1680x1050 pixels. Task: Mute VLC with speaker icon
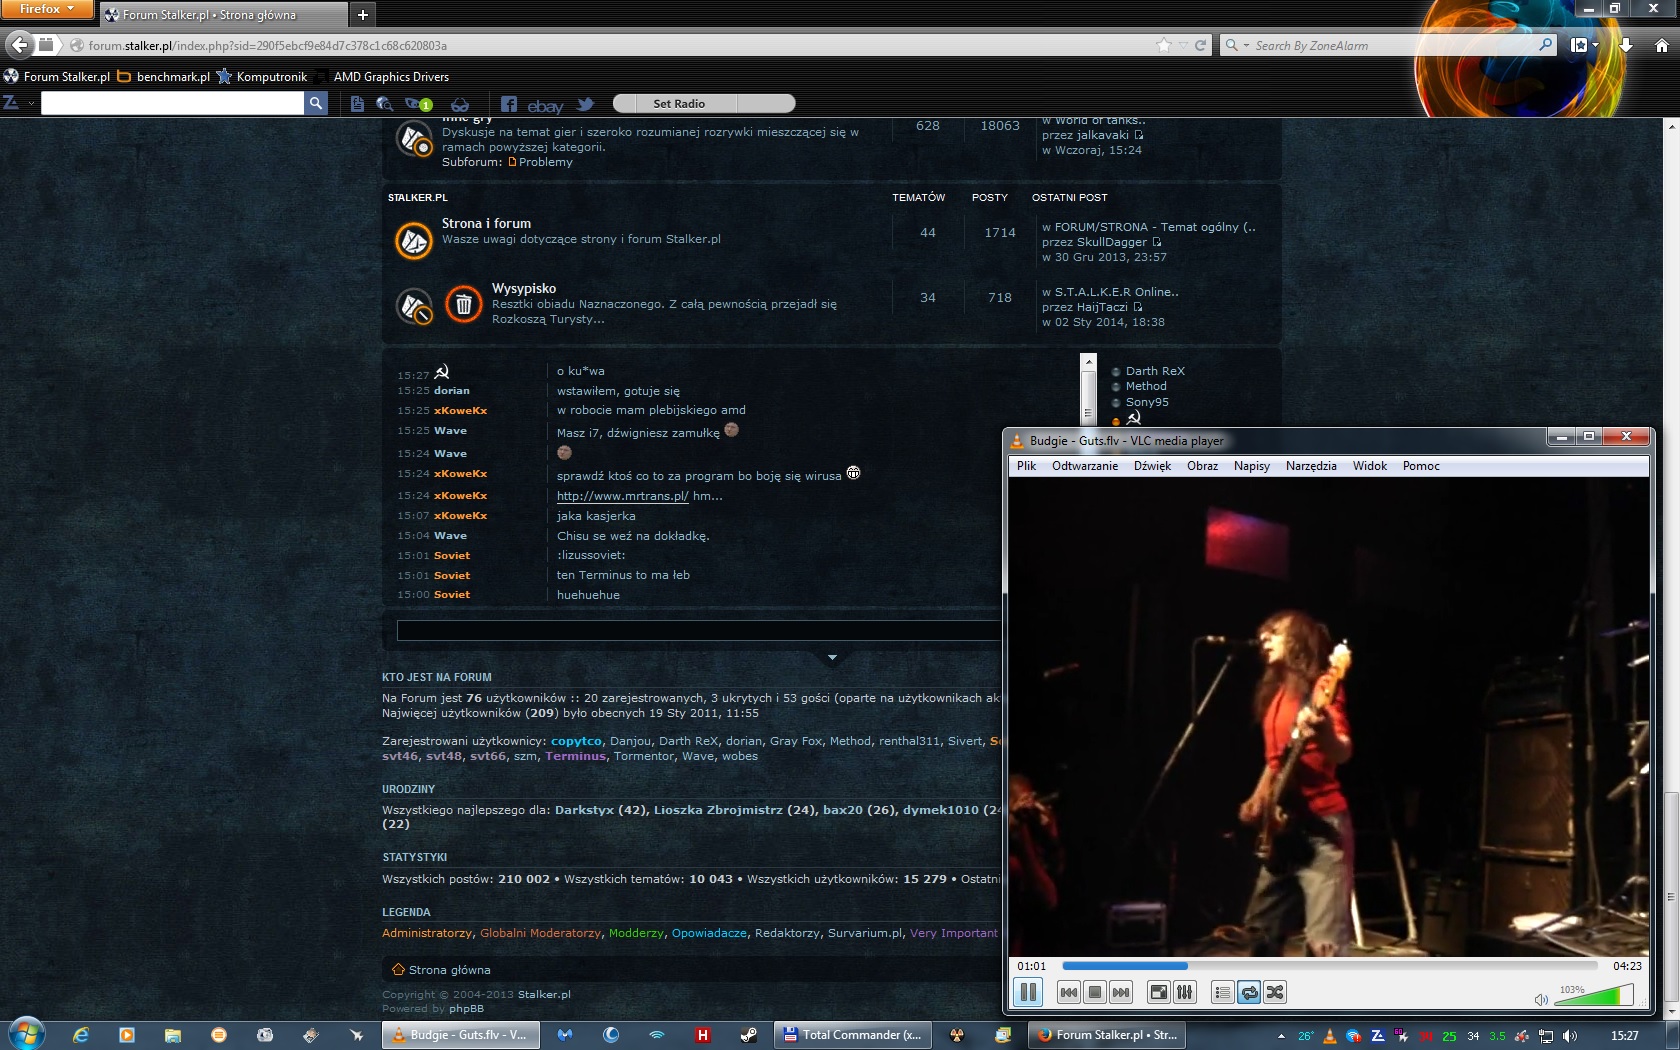coord(1541,999)
